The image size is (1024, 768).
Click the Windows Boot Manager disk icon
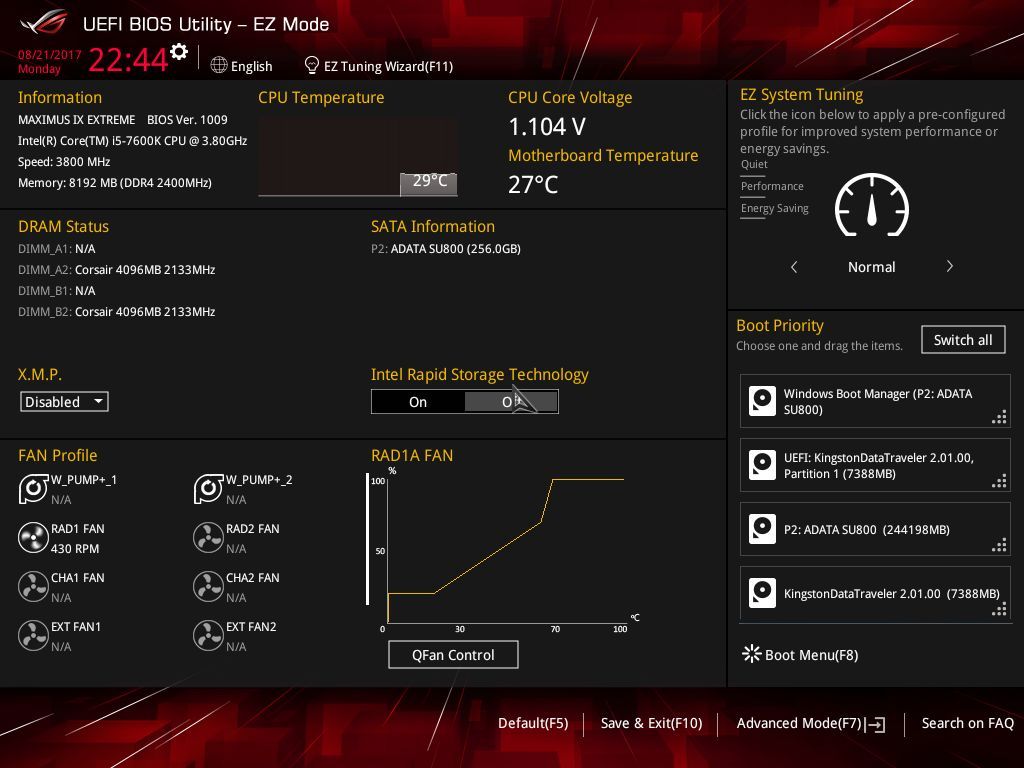[x=762, y=401]
